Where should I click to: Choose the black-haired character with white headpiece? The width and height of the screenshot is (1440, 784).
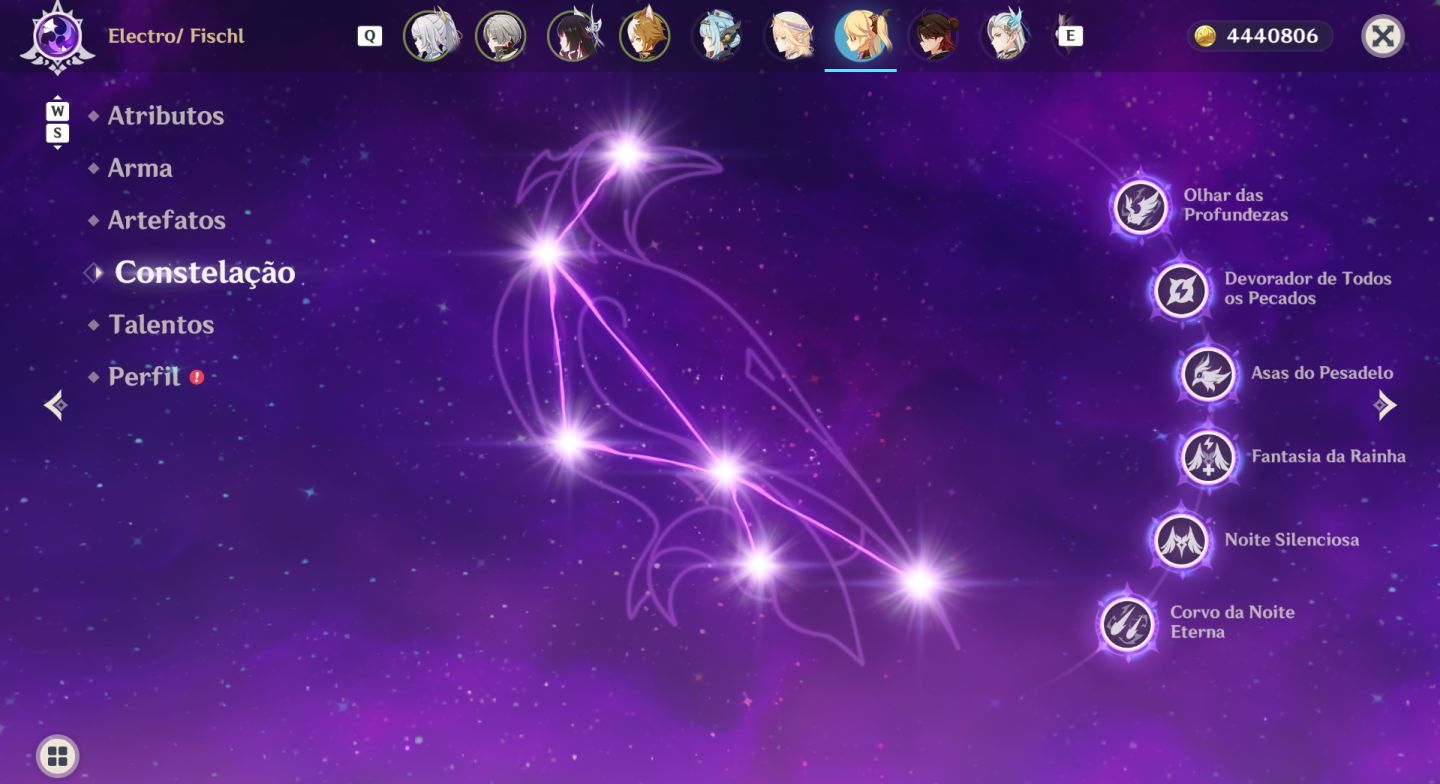point(573,37)
